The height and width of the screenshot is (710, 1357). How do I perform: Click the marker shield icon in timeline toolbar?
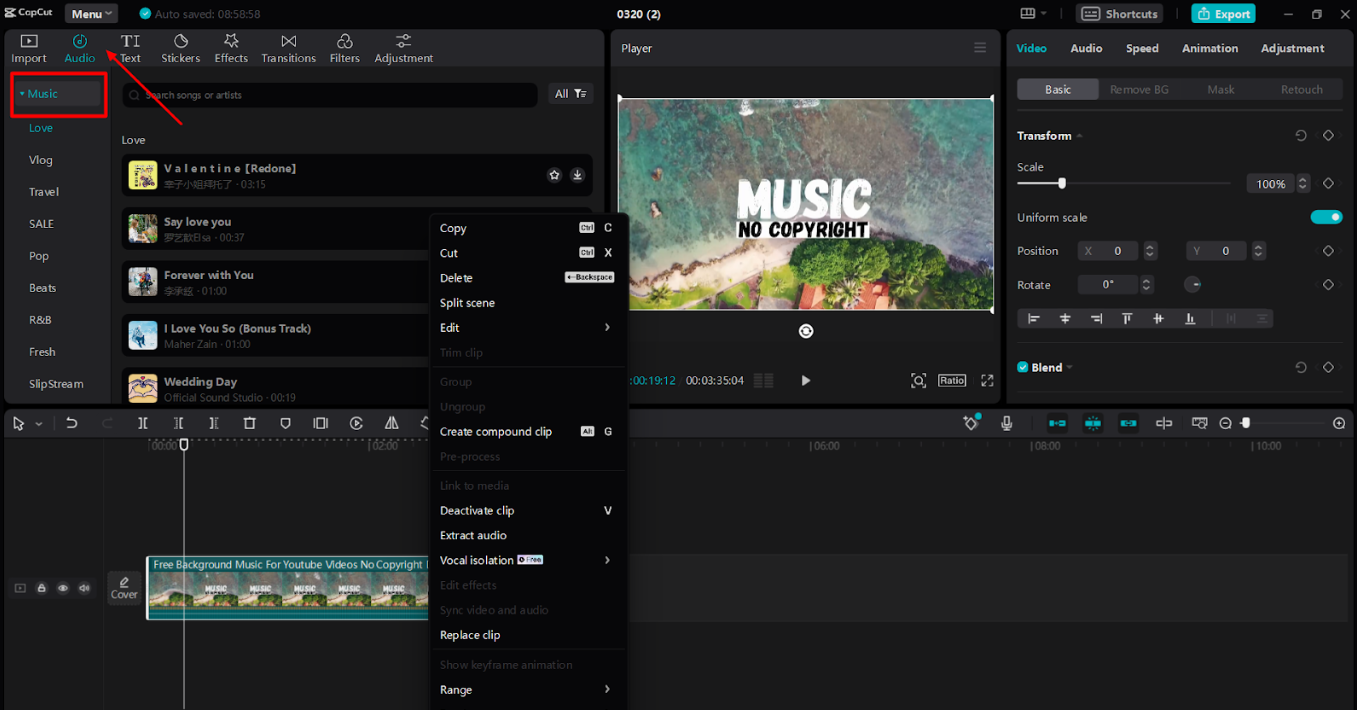pyautogui.click(x=285, y=423)
